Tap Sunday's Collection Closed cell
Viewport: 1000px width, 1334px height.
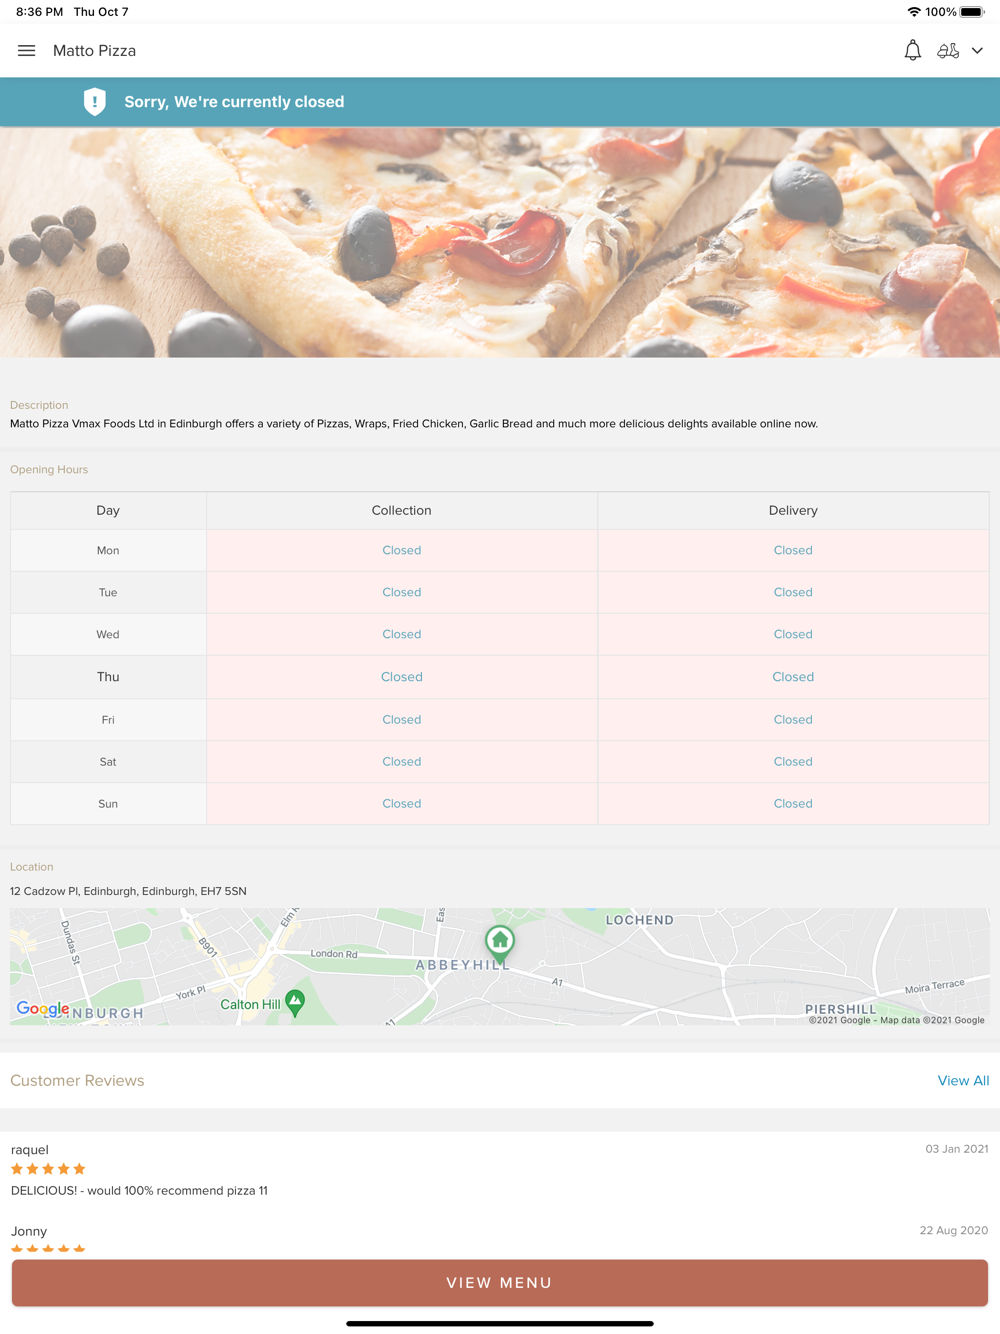point(402,804)
